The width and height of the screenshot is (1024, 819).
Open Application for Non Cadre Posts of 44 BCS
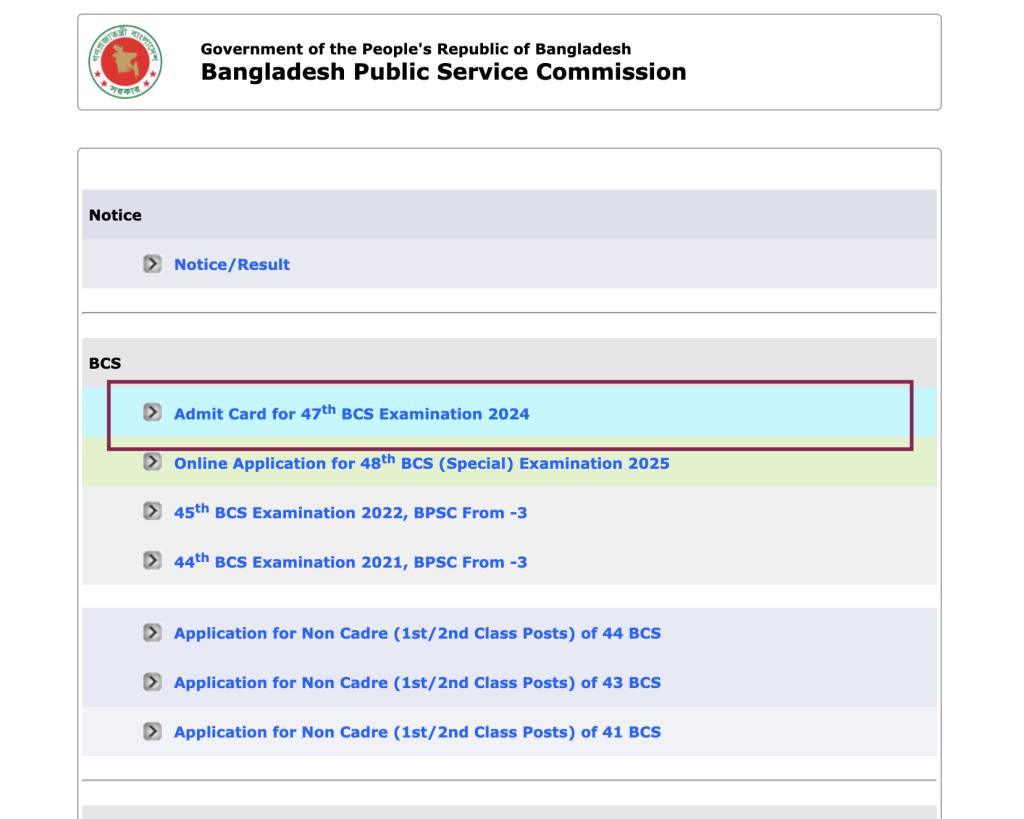point(417,634)
